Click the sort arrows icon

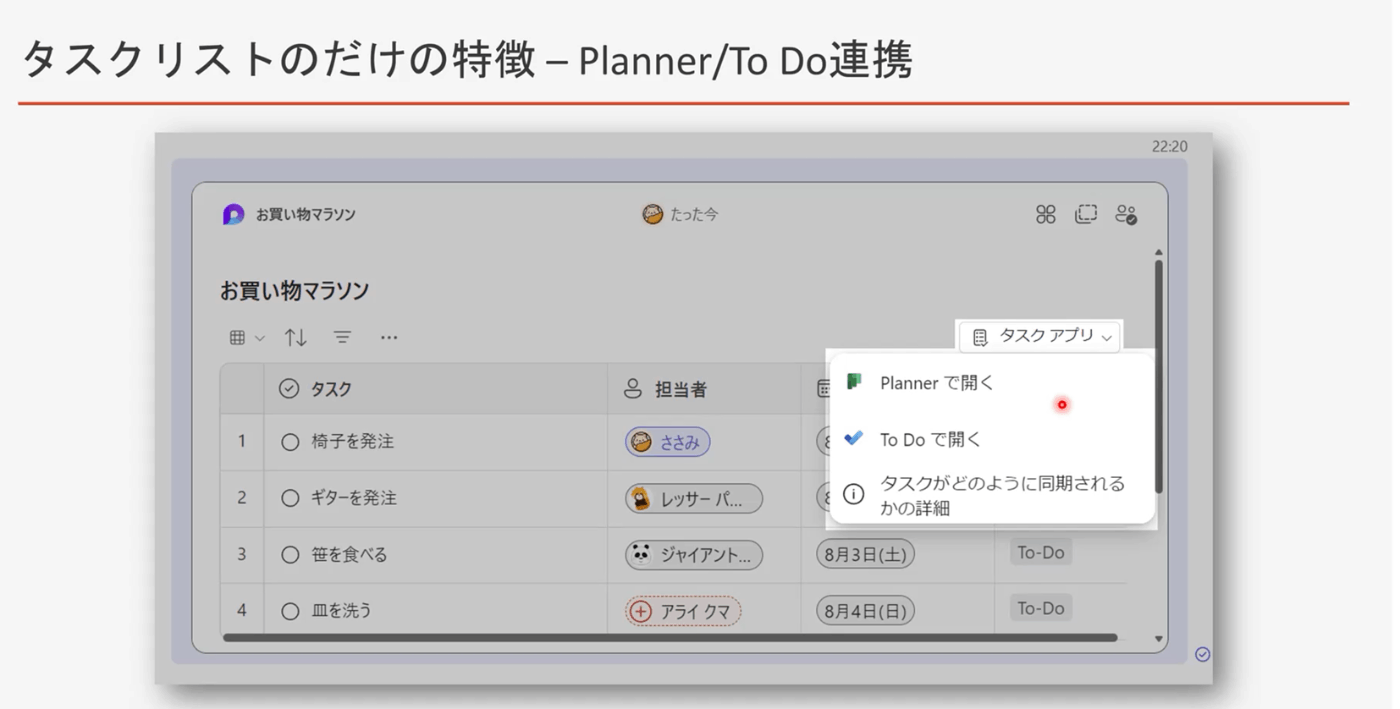(x=295, y=338)
